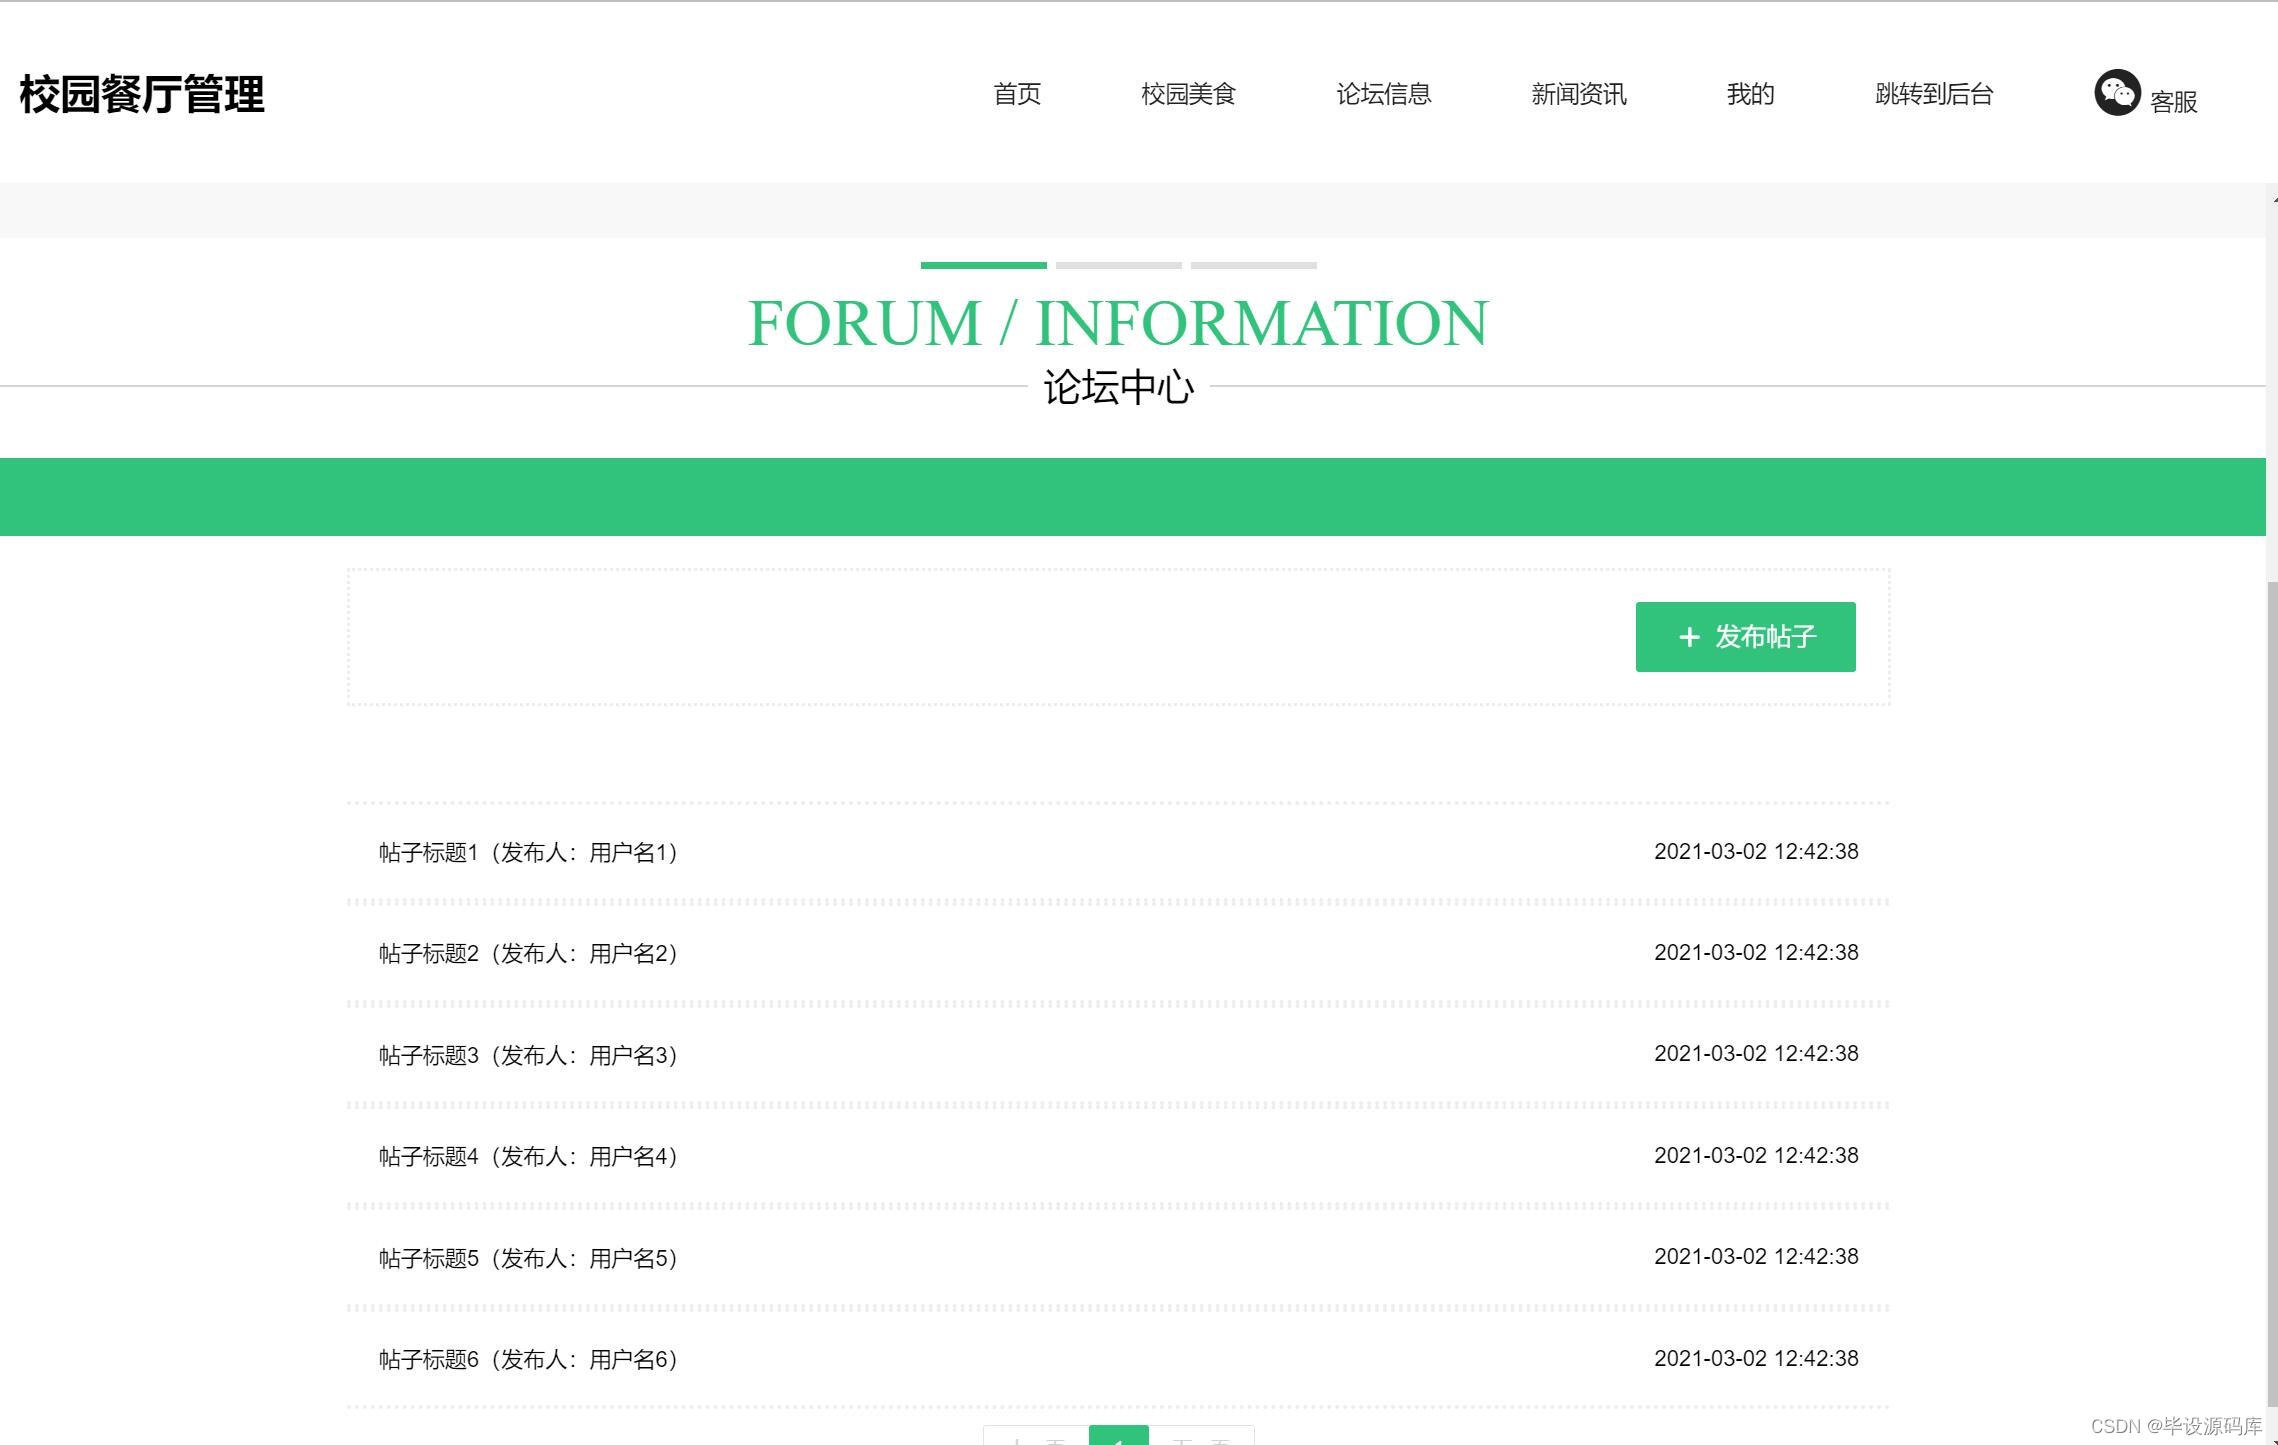Viewport: 2278px width, 1445px height.
Task: Open post 帖子标题3 by 用户名3
Action: pyautogui.click(x=528, y=1056)
